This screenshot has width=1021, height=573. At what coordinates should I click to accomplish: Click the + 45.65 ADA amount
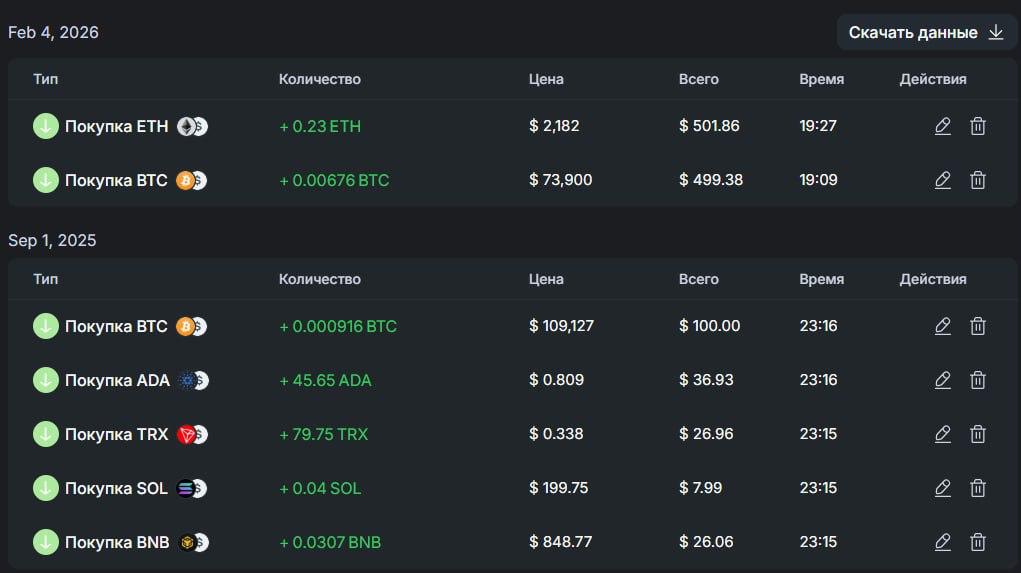tap(325, 380)
